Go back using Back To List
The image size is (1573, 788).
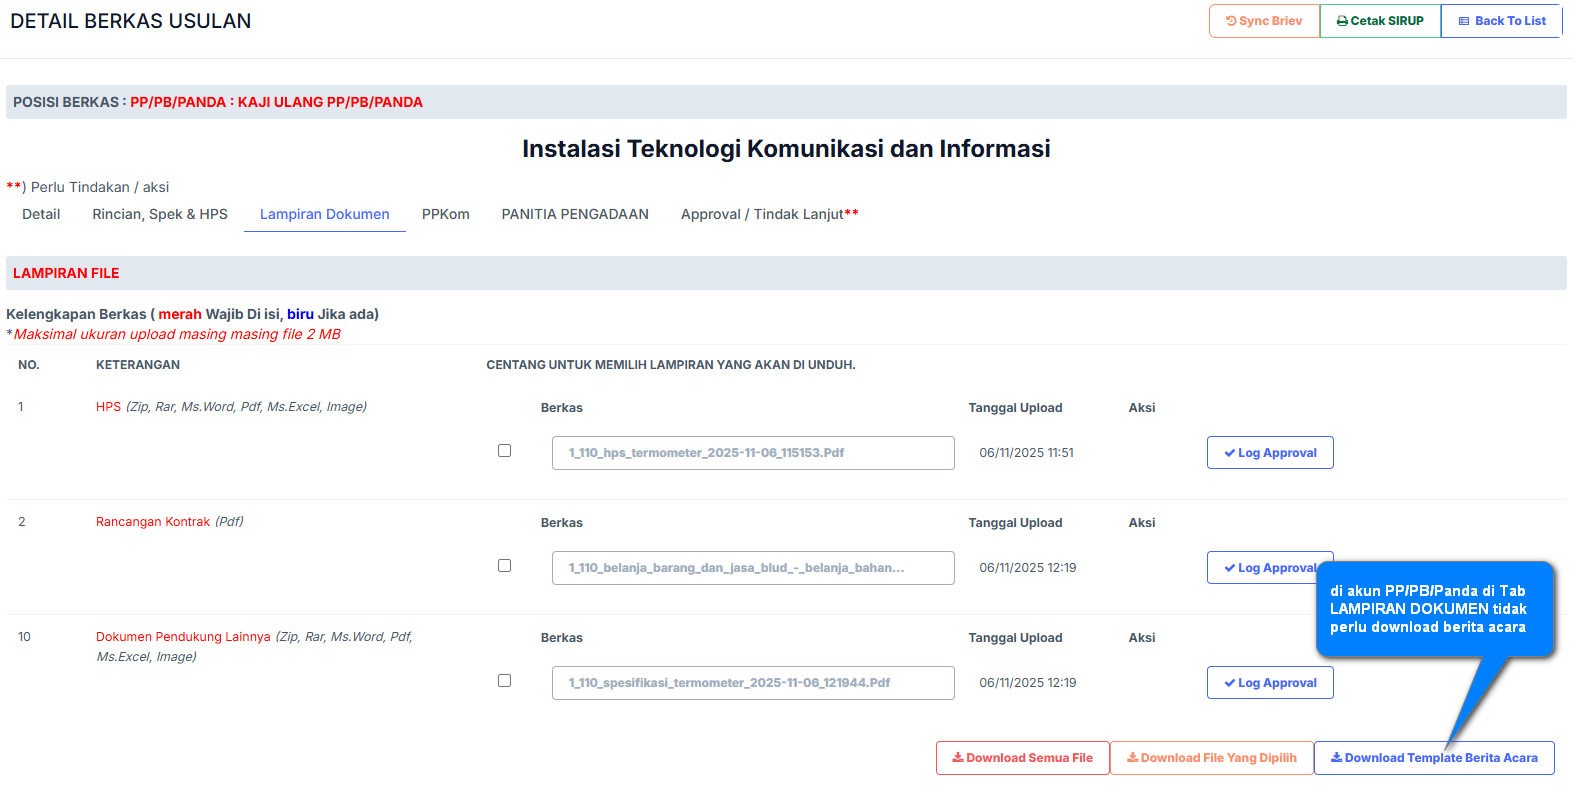click(x=1501, y=21)
